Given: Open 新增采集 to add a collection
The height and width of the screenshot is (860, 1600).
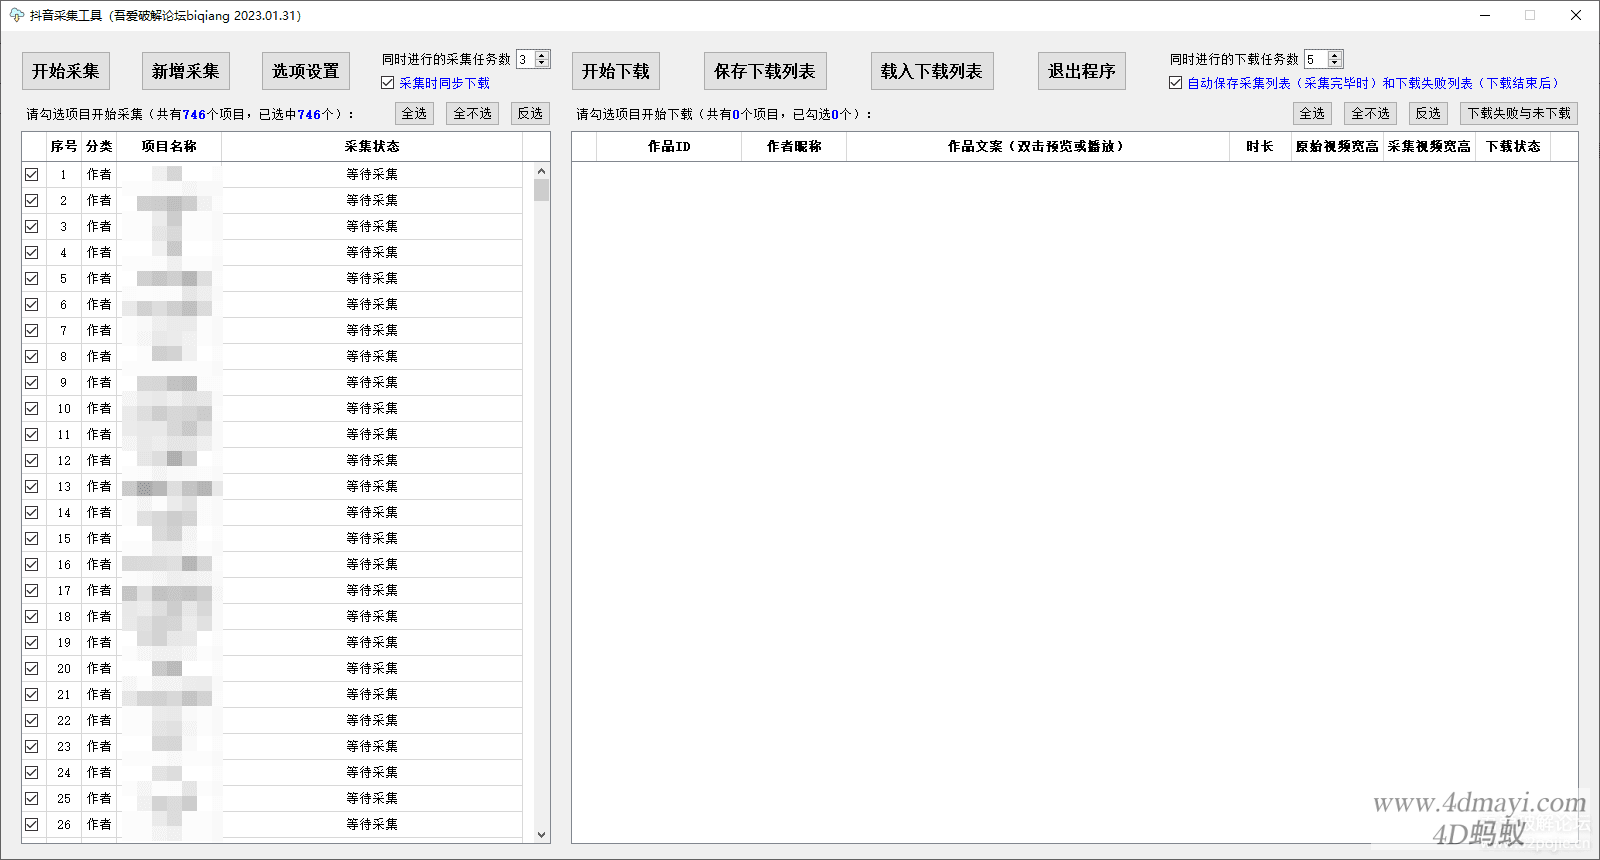Looking at the screenshot, I should [x=186, y=71].
